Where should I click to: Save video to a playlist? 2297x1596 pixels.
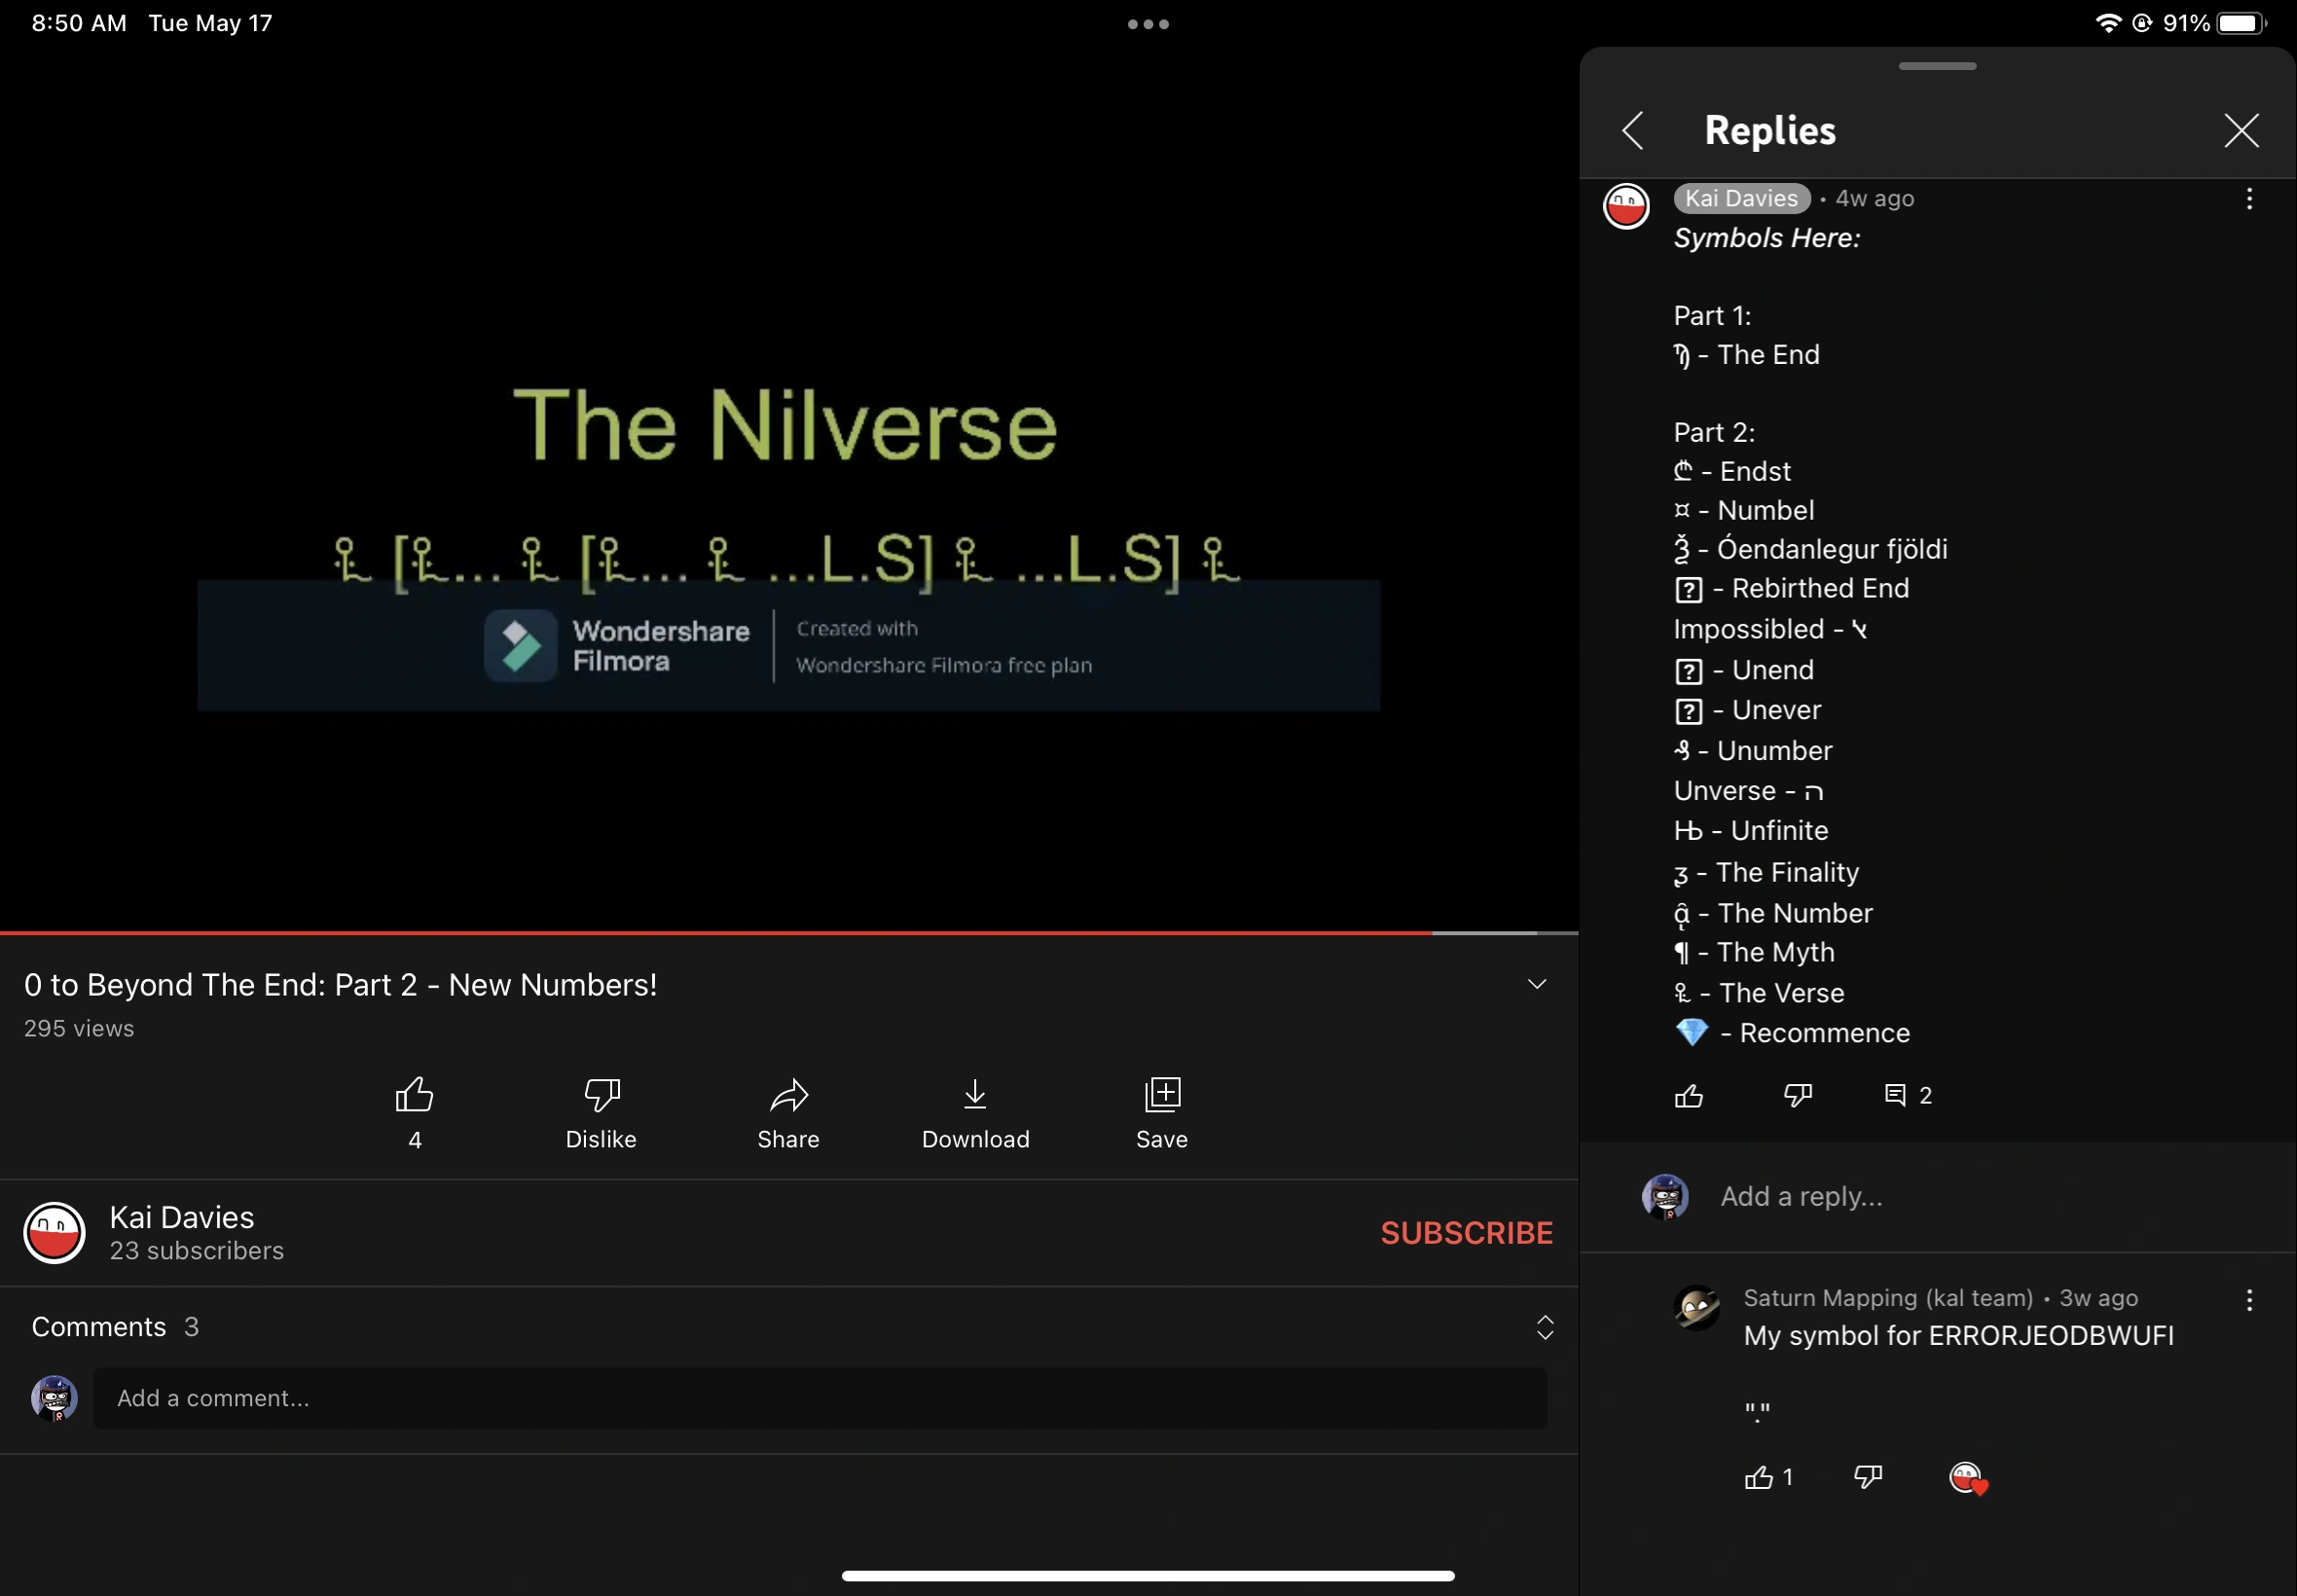tap(1162, 1095)
